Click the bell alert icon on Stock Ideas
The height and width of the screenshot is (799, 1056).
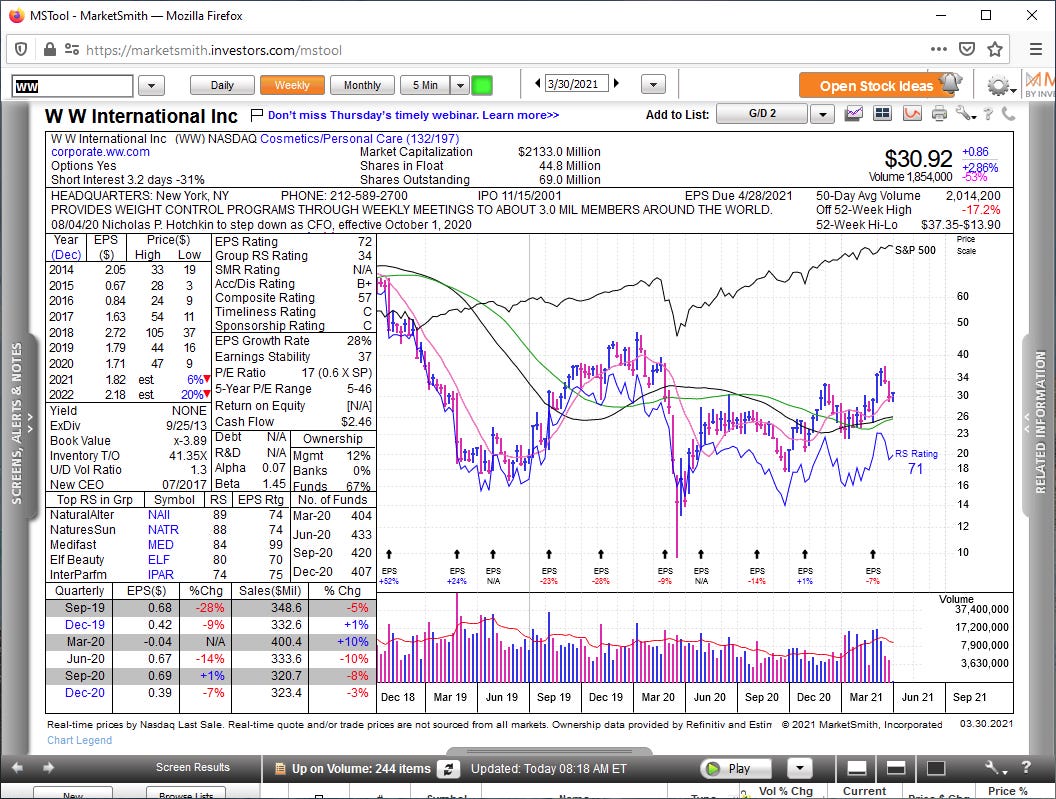click(951, 83)
